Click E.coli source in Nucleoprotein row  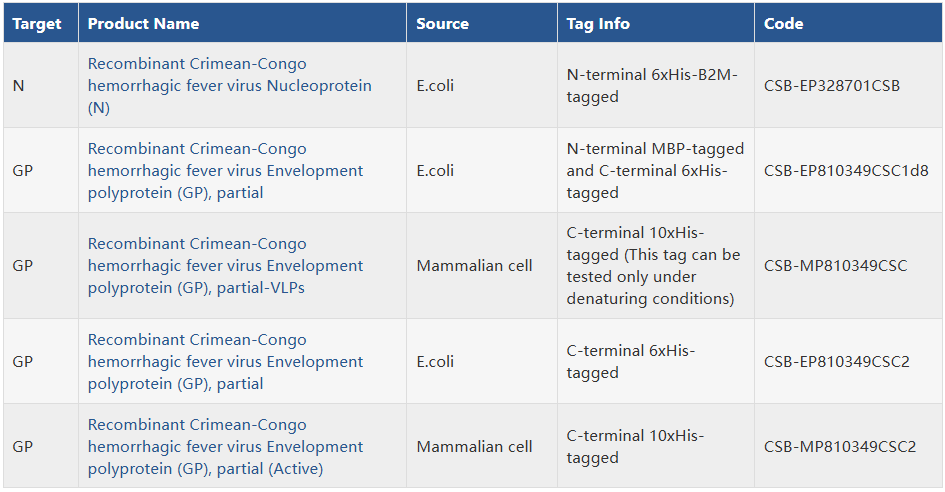tap(435, 86)
